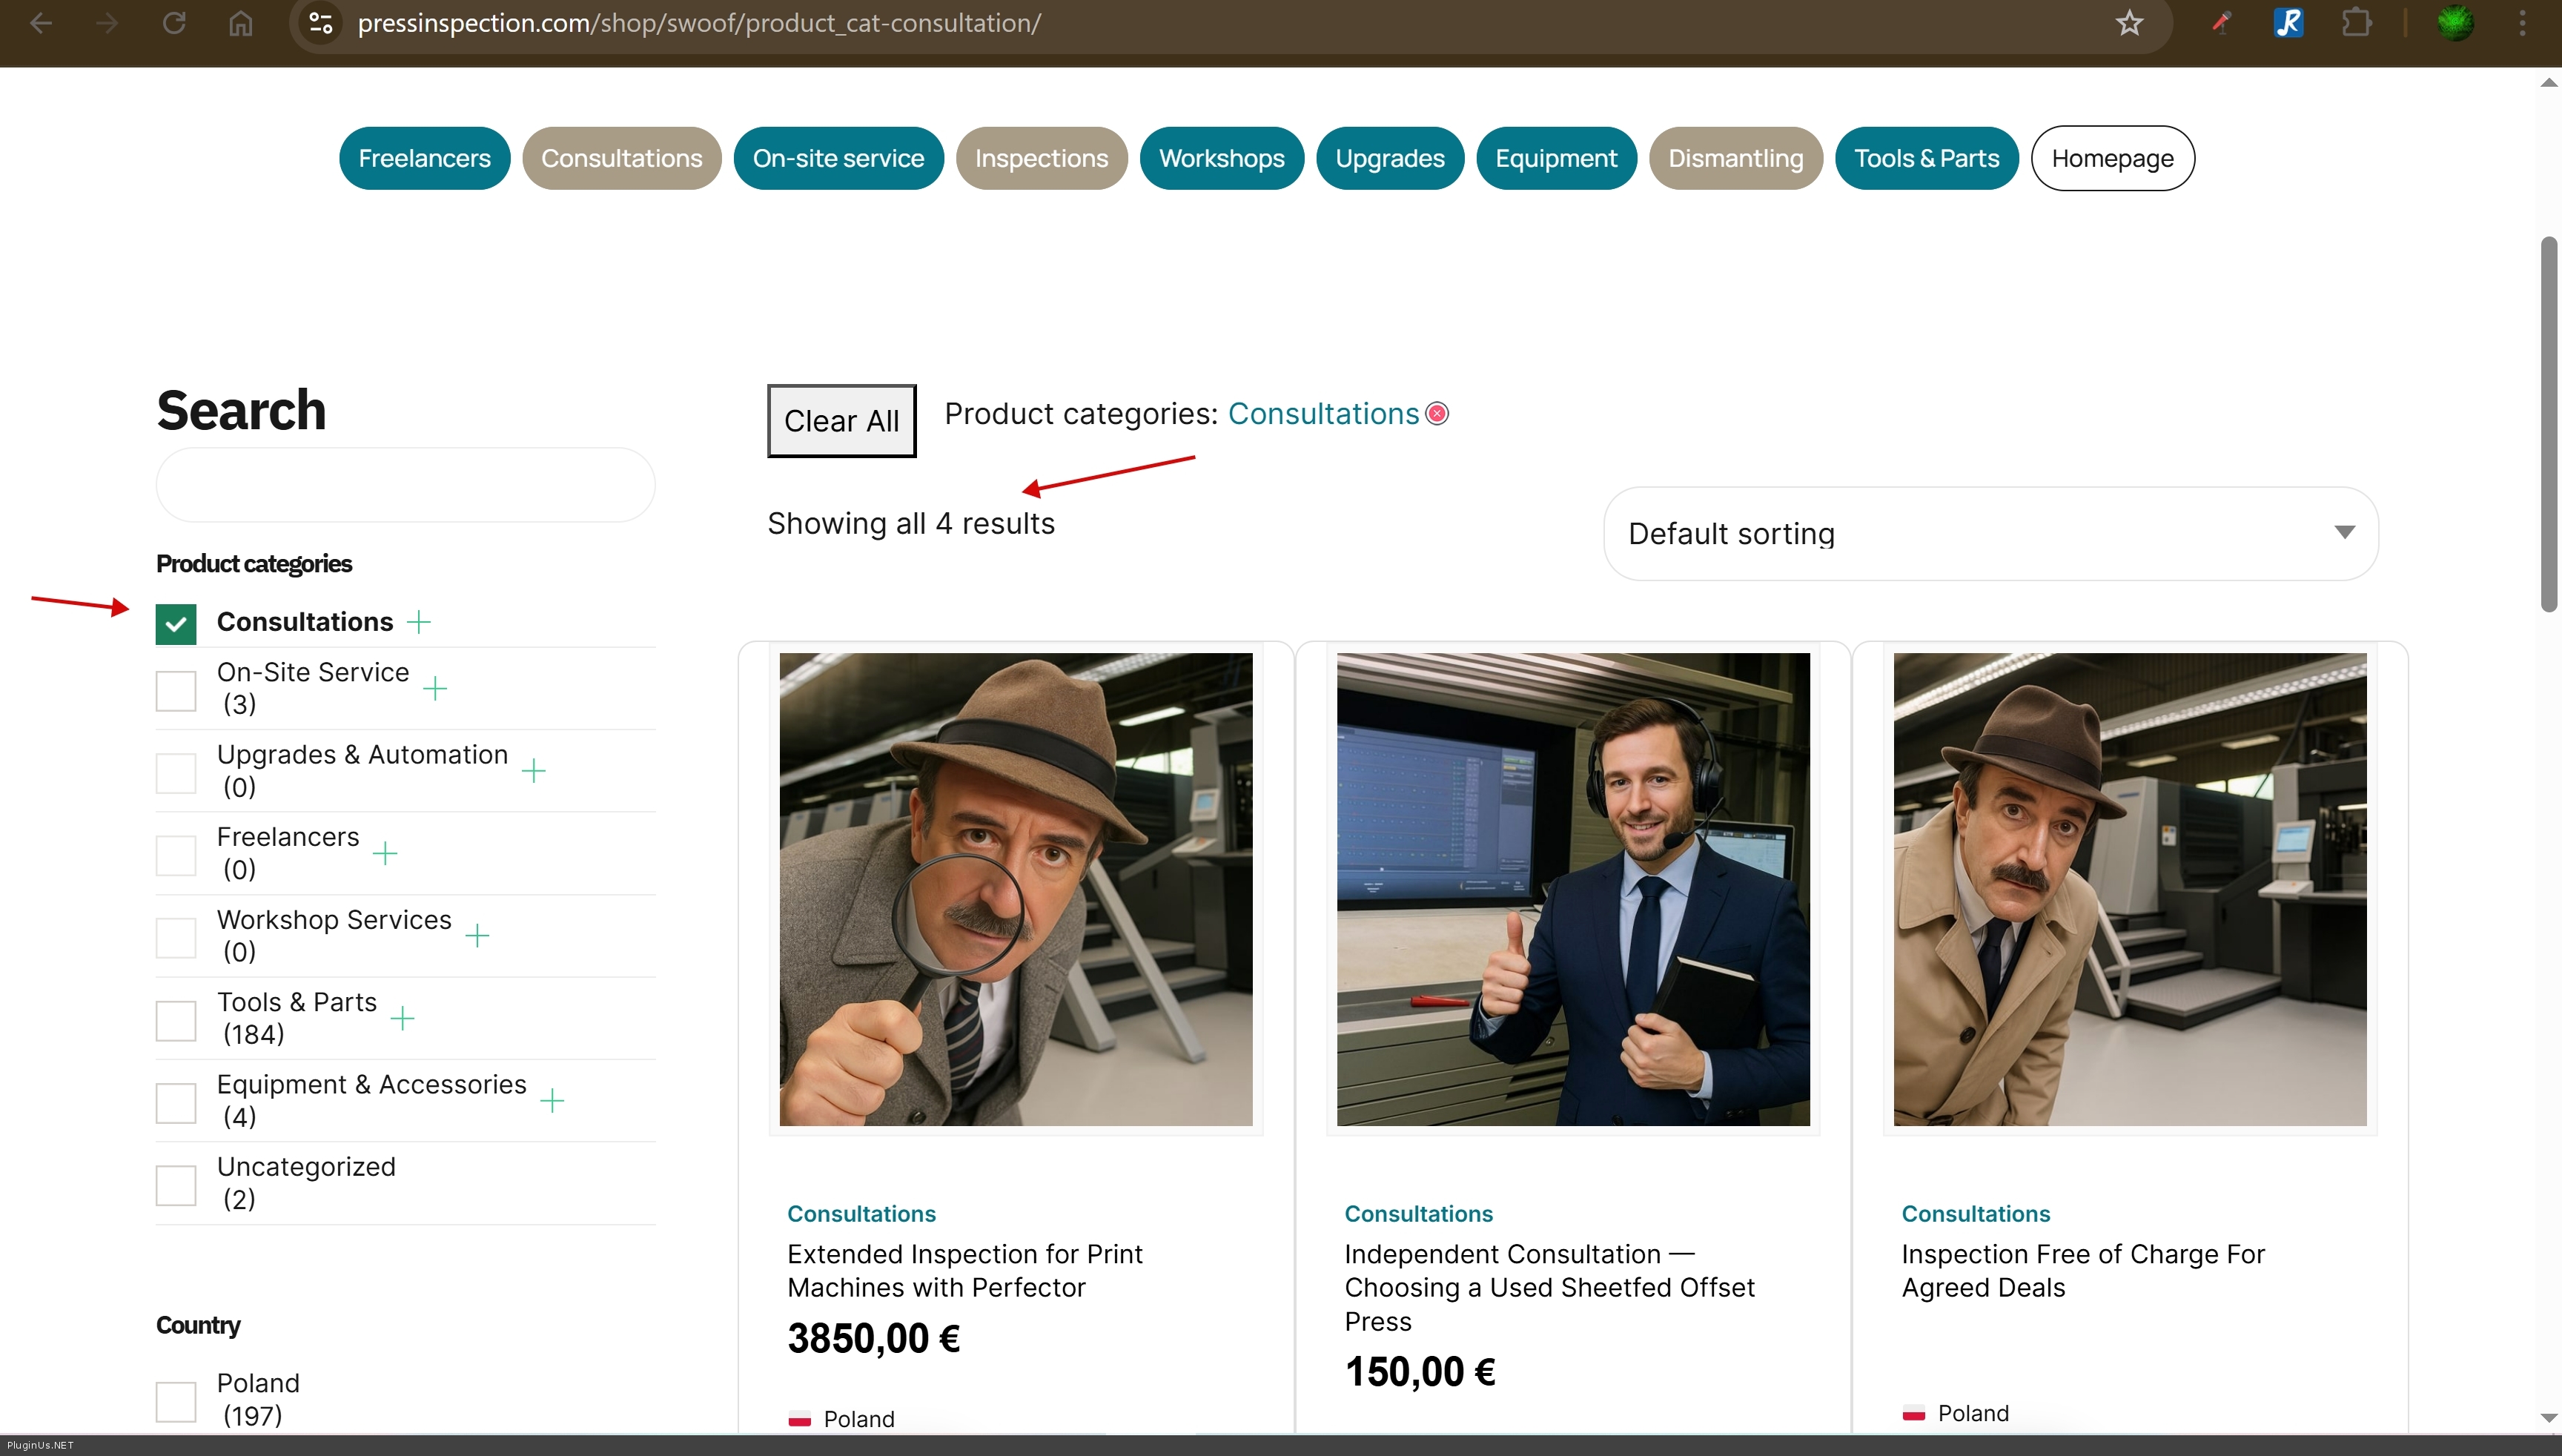Click the site information icon beside URL

point(320,23)
